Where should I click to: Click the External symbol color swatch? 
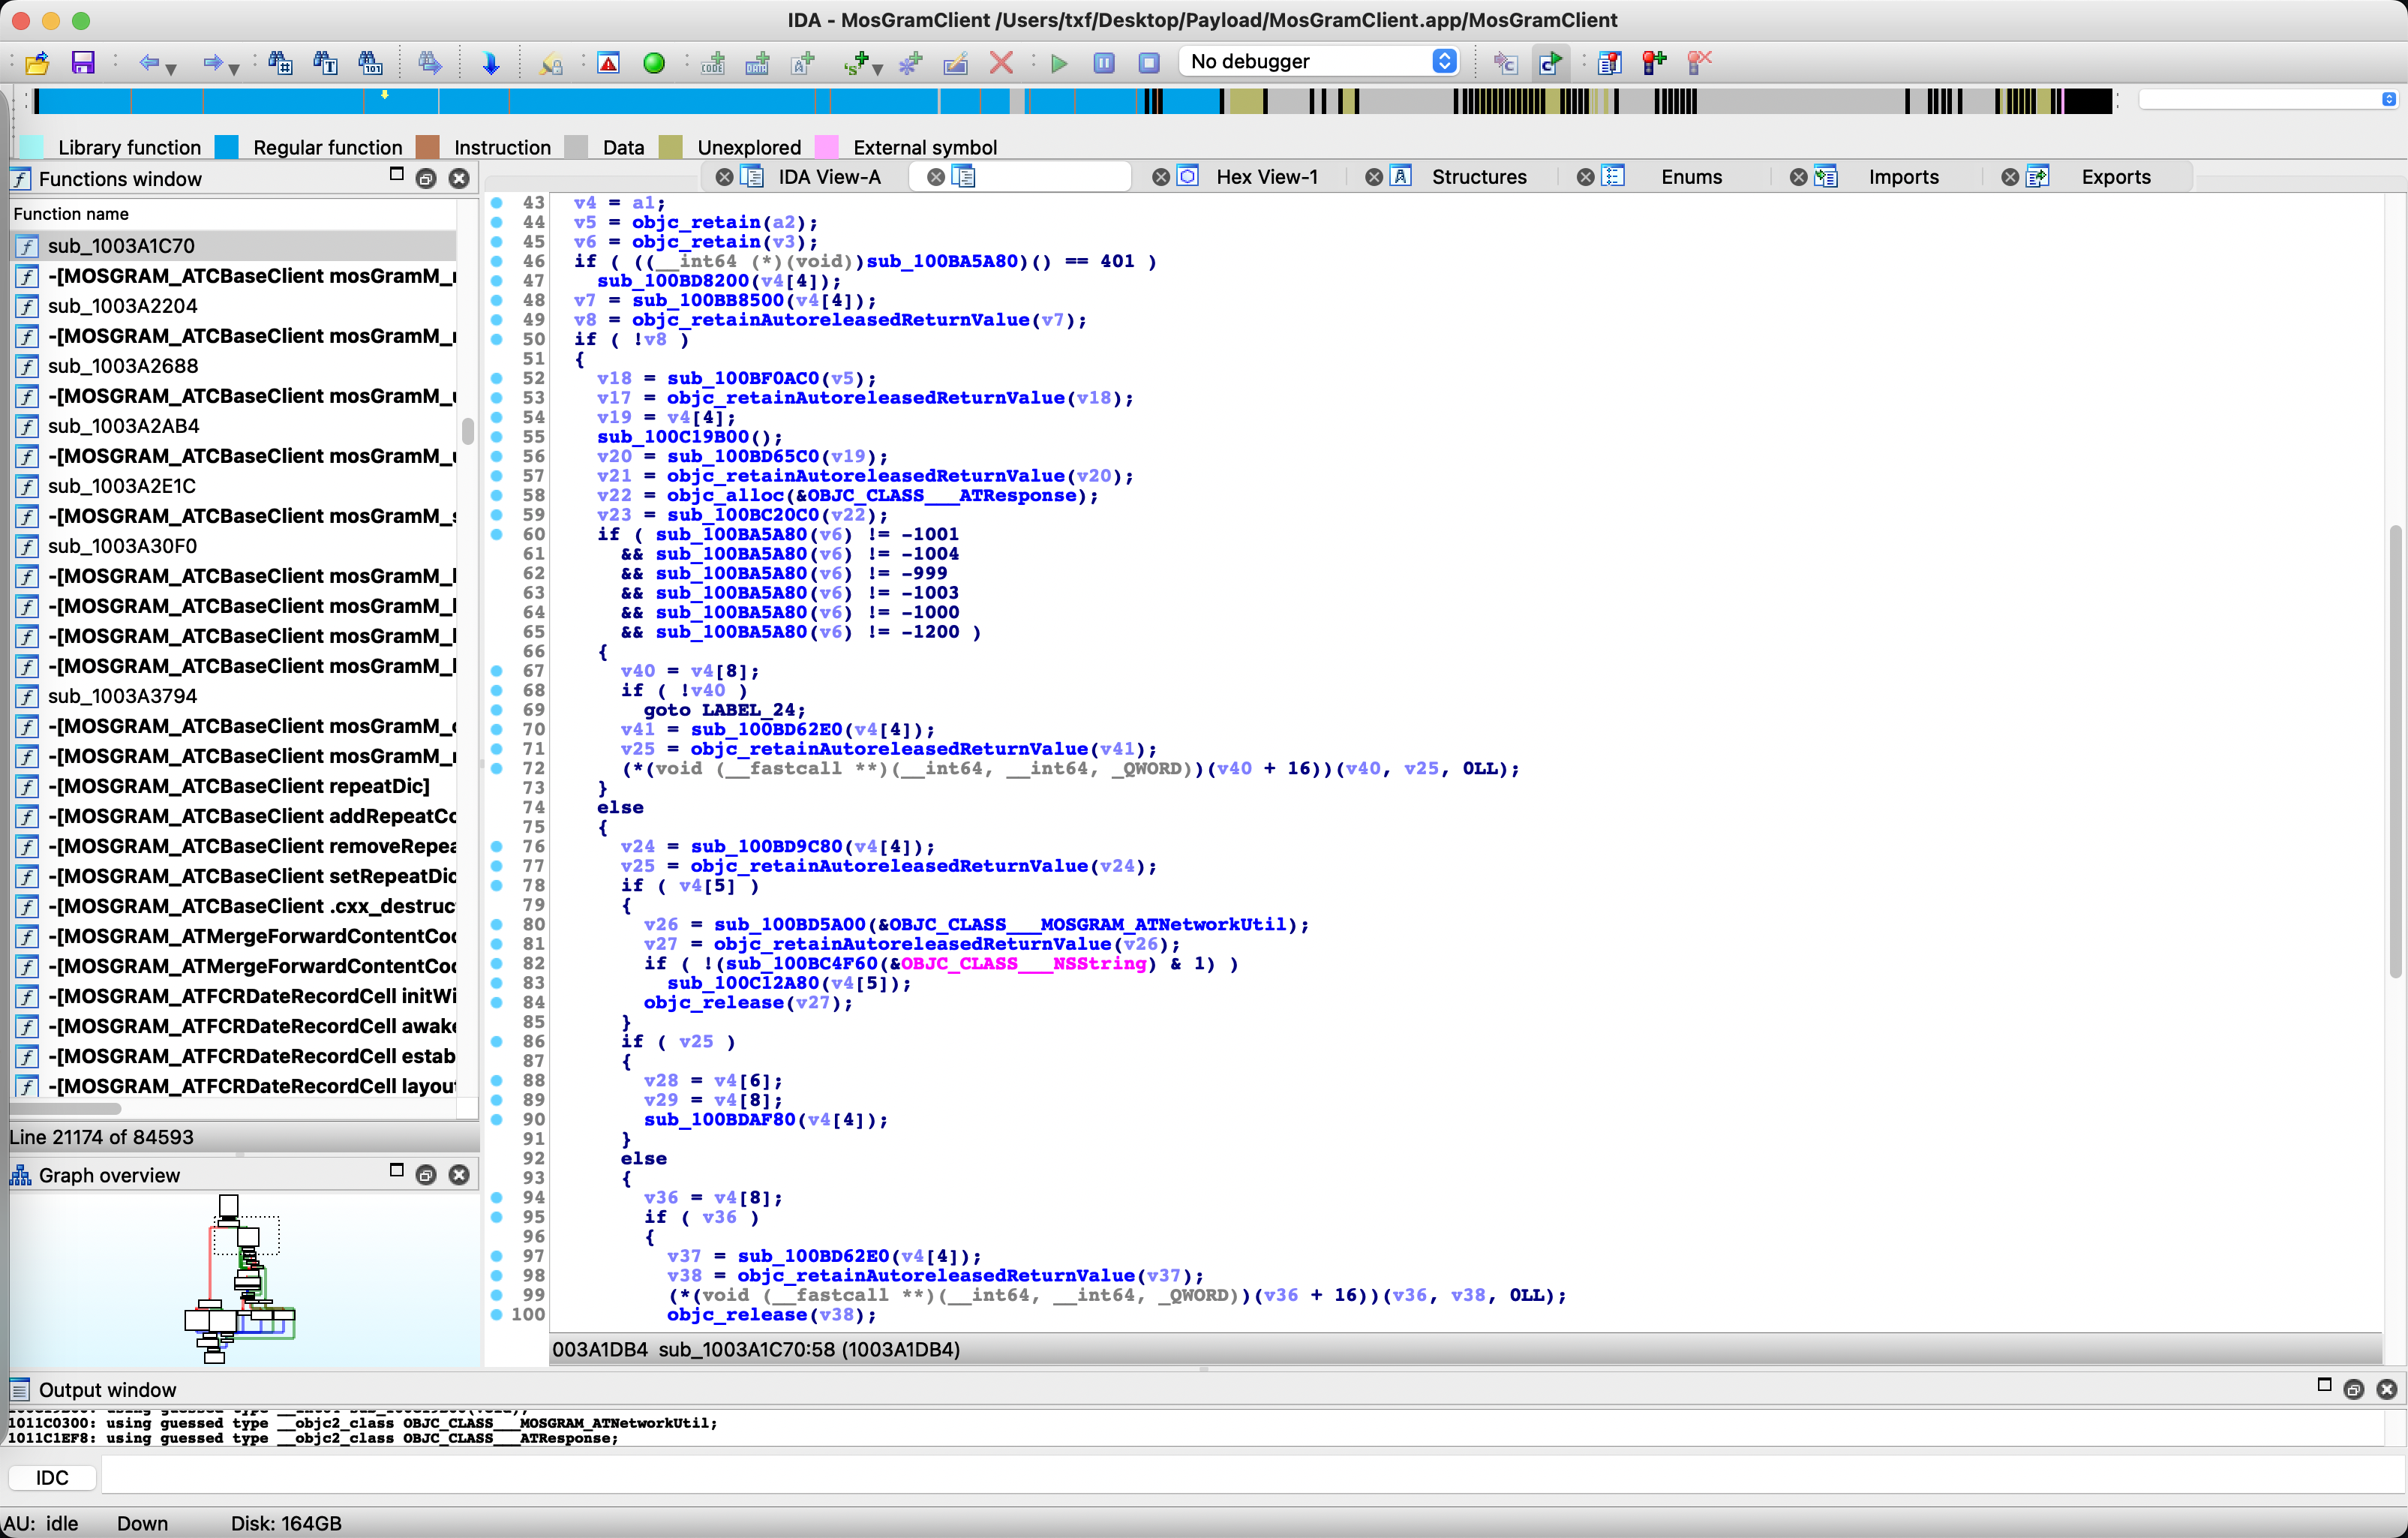(827, 147)
